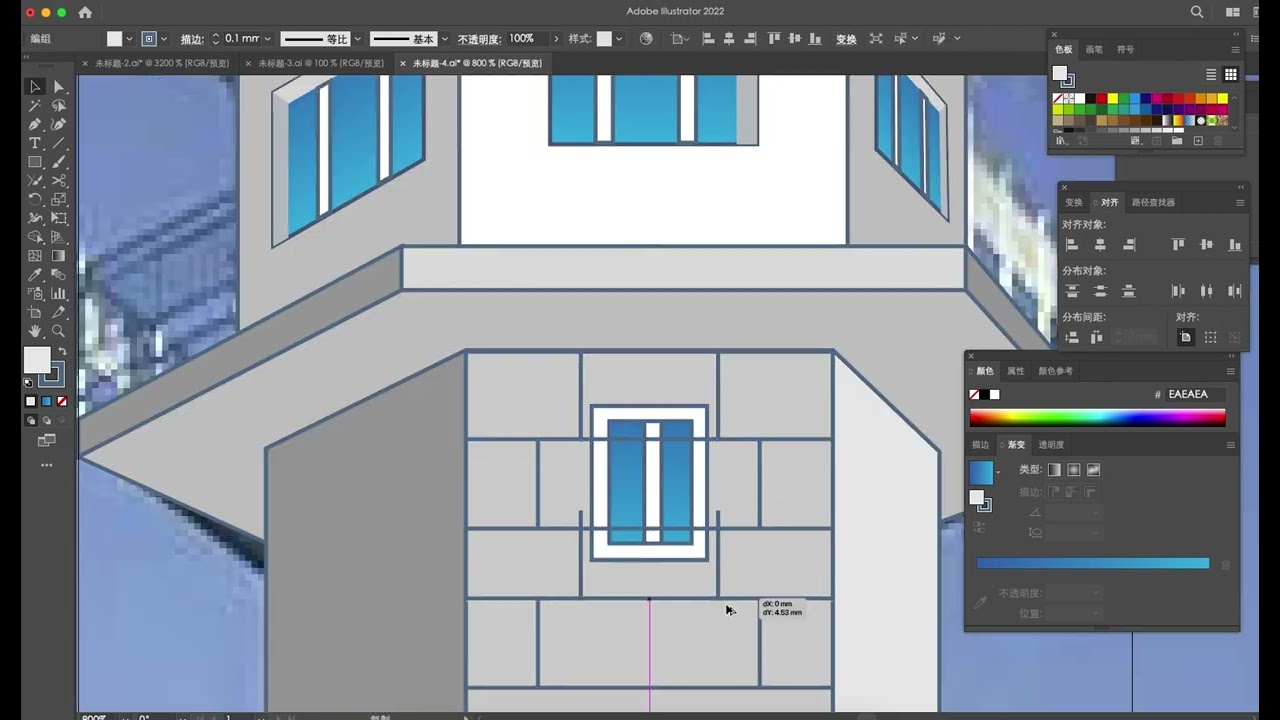The image size is (1280, 720).
Task: Click the 描边 stroke label link
Action: (x=192, y=39)
